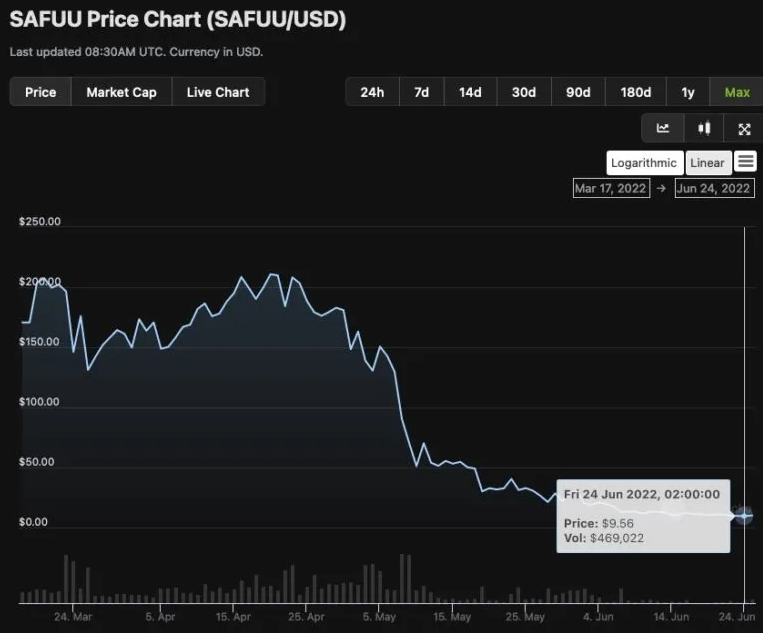Click the 14. Jun date label
763x633 pixels.
point(671,617)
